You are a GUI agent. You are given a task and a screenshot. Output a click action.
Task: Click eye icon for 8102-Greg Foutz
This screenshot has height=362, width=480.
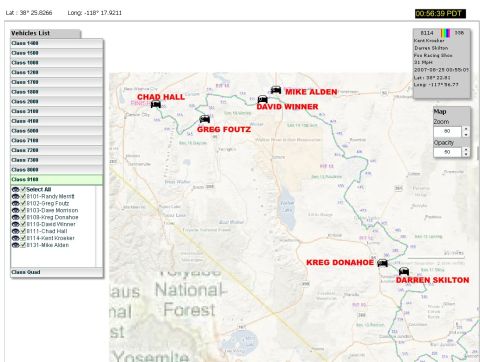pos(15,203)
